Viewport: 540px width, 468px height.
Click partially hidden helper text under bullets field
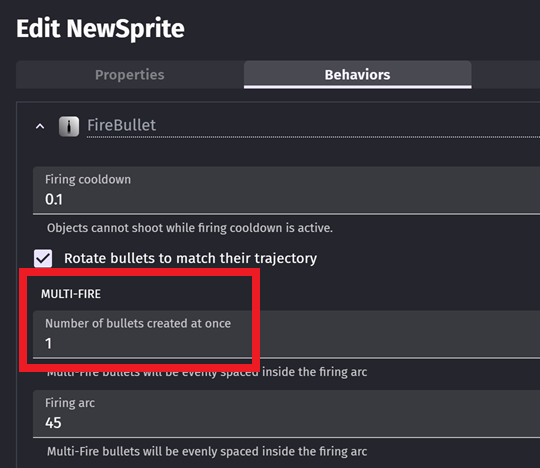[207, 372]
